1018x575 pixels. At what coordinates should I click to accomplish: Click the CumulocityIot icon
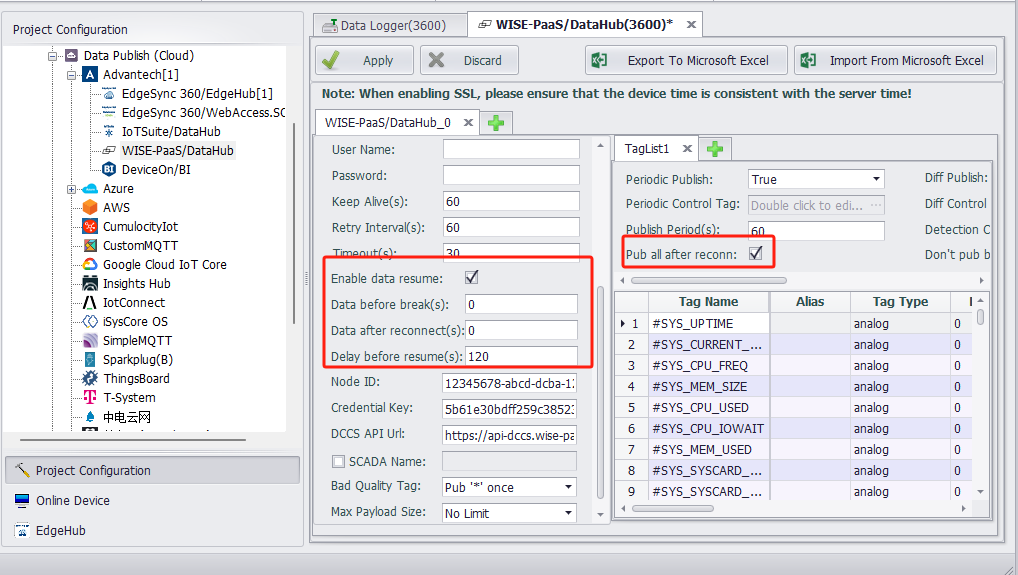click(x=90, y=227)
